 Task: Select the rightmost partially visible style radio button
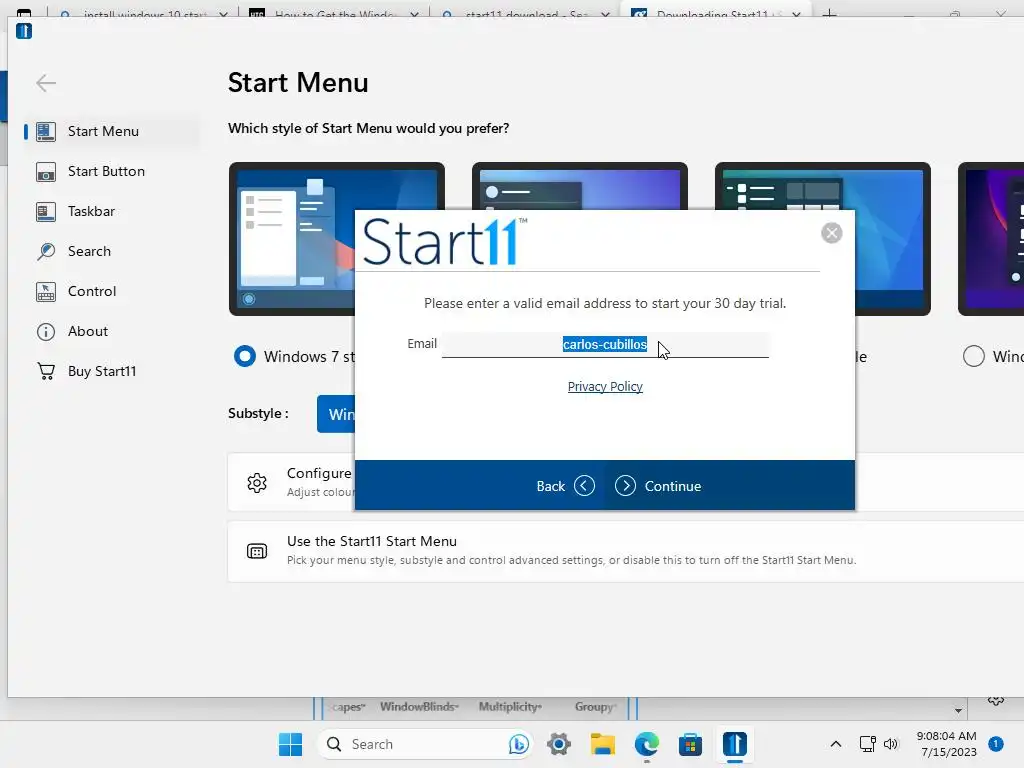point(974,356)
